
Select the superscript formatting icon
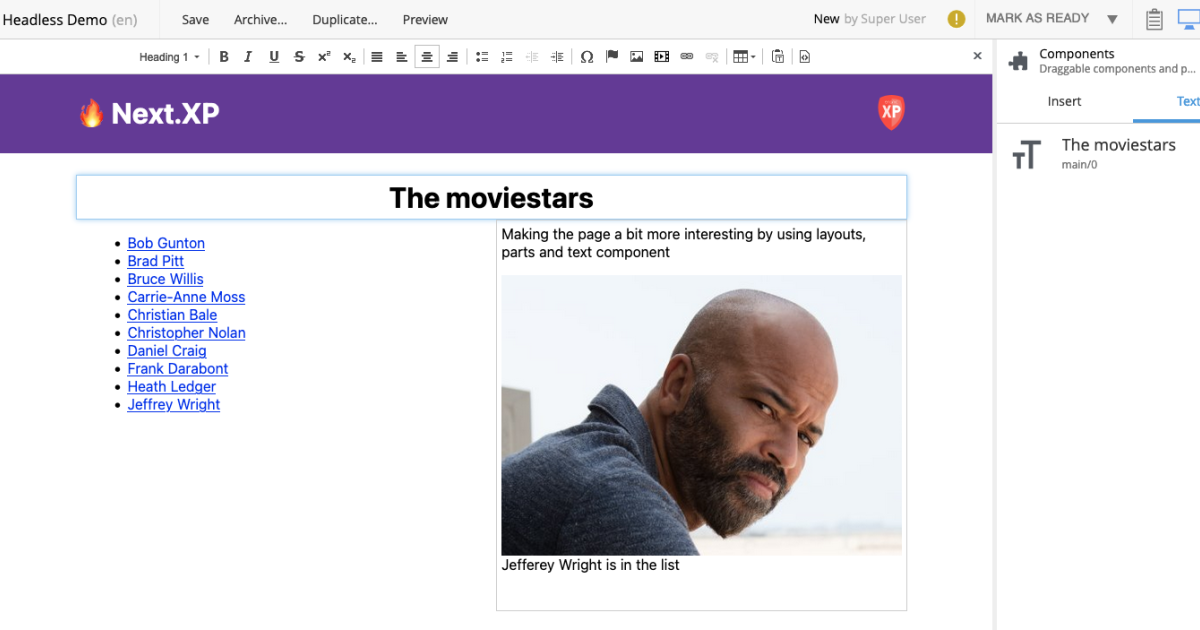coord(323,56)
